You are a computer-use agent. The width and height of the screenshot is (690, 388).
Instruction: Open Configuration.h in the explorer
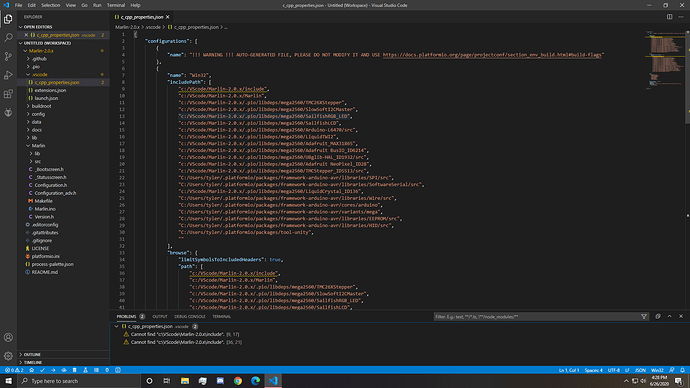click(x=51, y=185)
